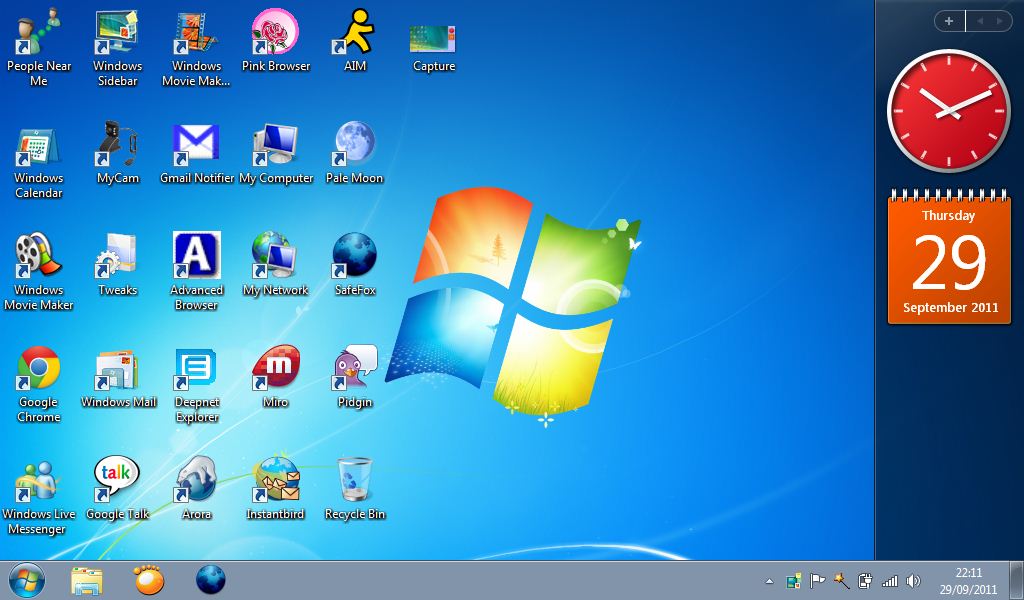Open Miro media player
The image size is (1024, 600).
click(x=276, y=368)
